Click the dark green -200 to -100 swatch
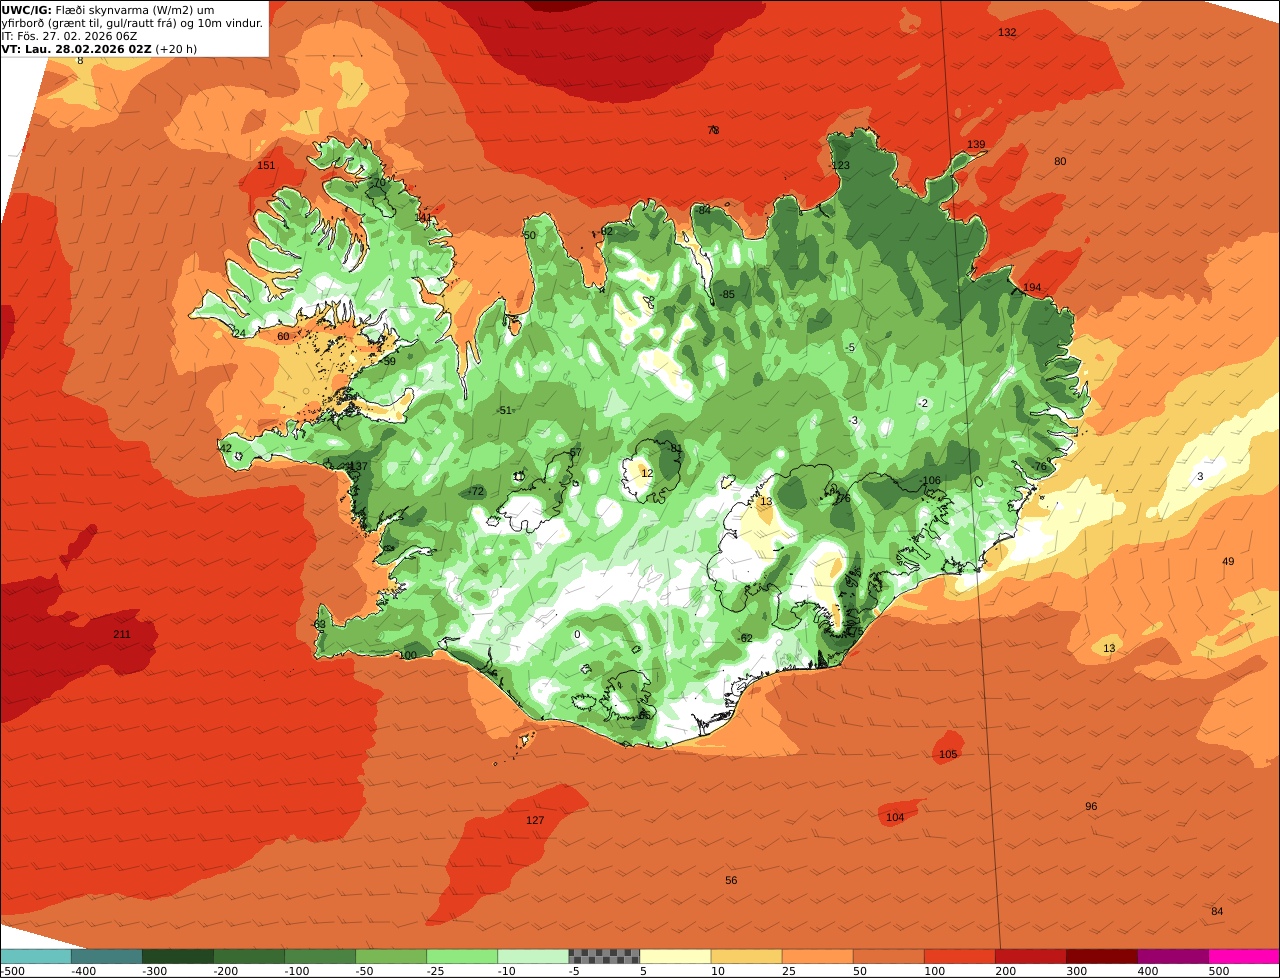Viewport: 1280px width, 978px height. (249, 956)
